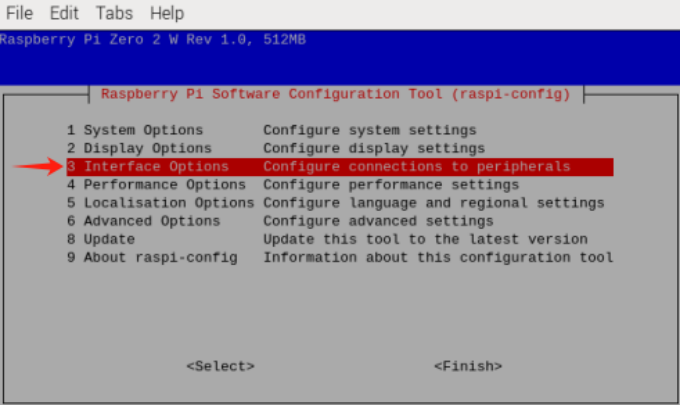Open the Tabs menu

click(114, 13)
